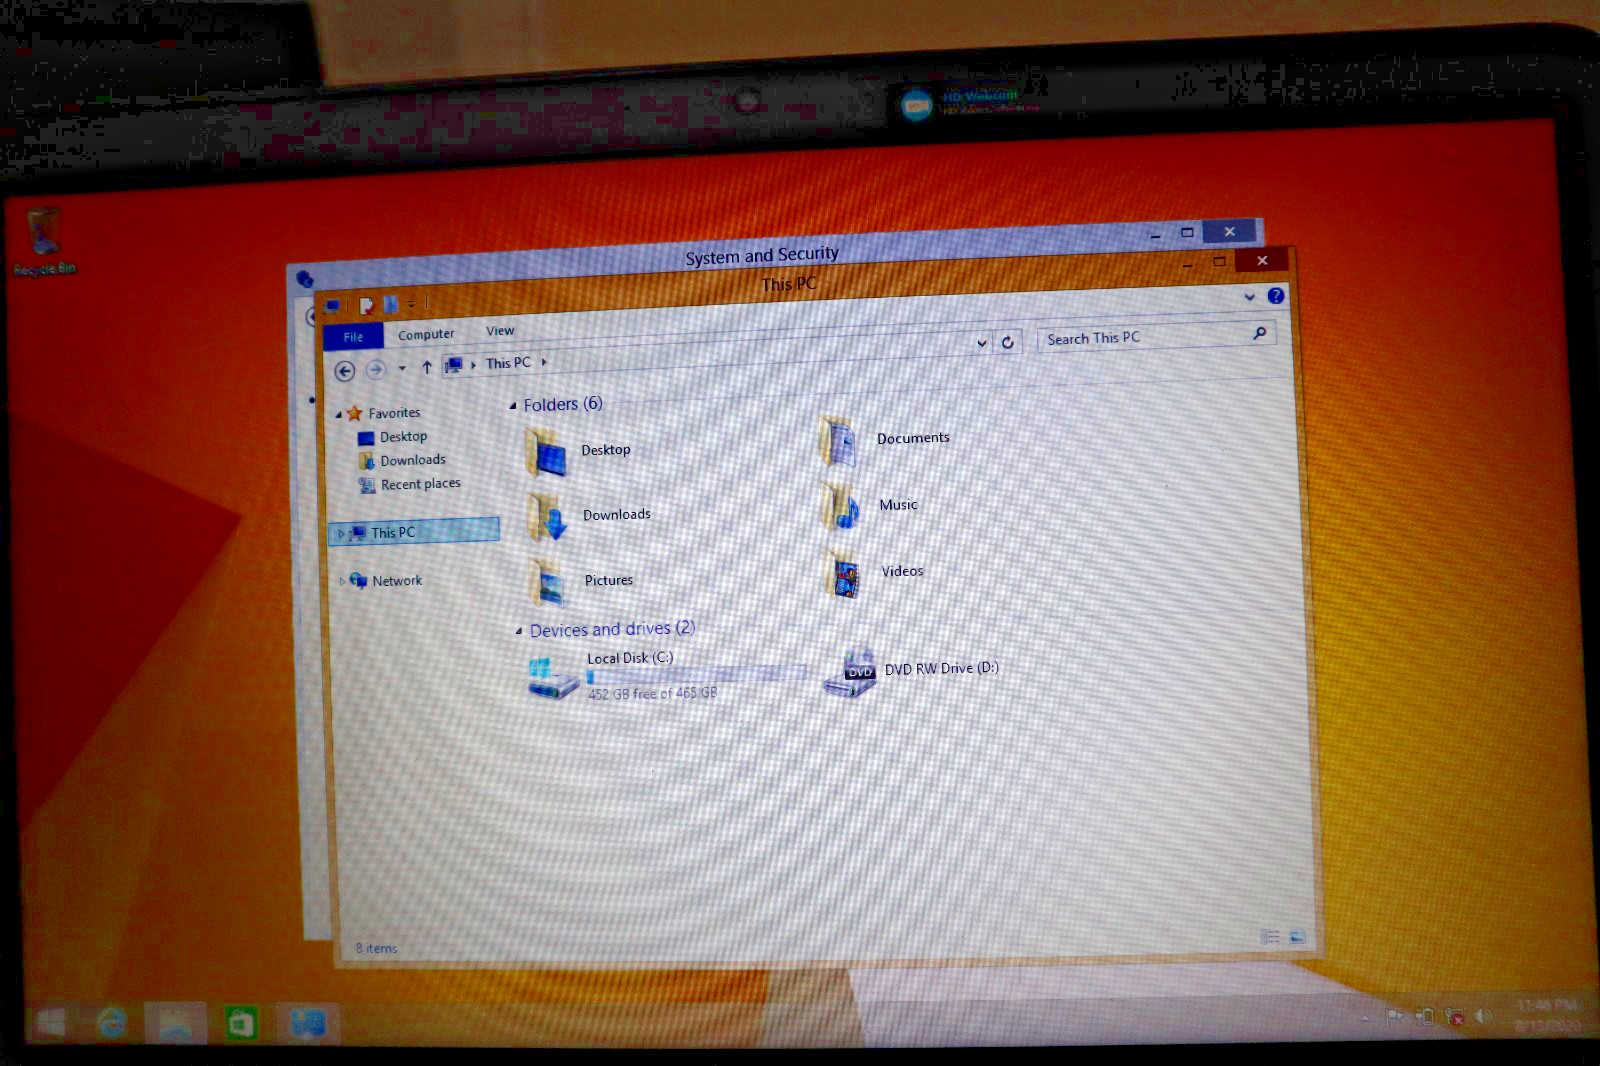
Task: Collapse the Devices and drives group
Action: 518,631
